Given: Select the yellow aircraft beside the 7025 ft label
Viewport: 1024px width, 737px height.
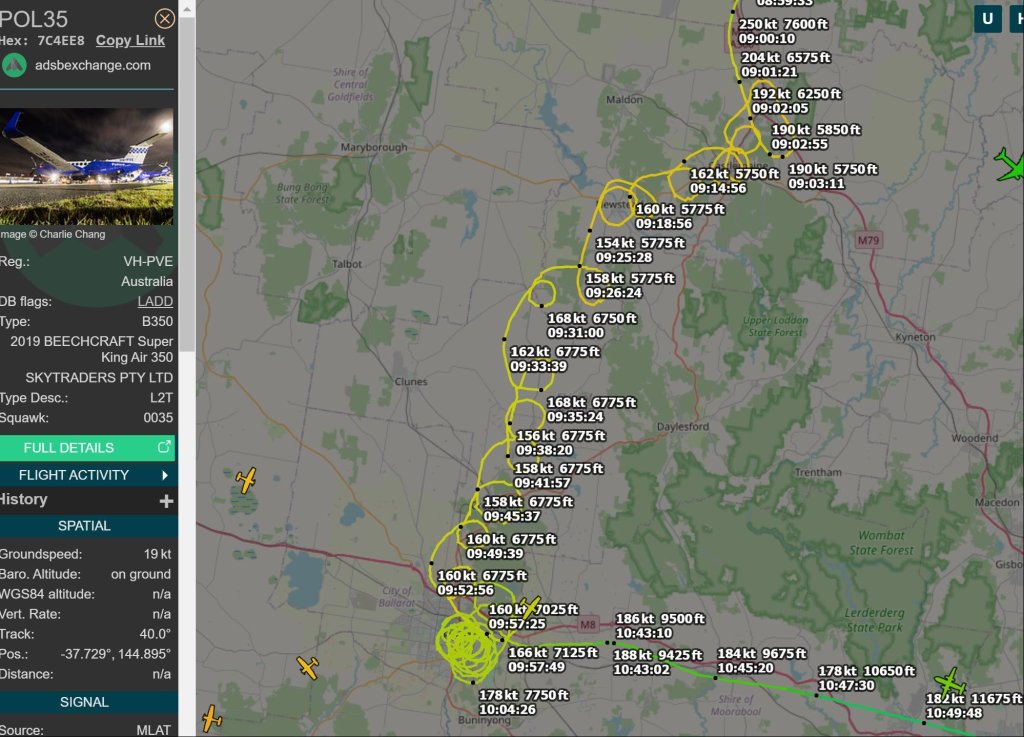Looking at the screenshot, I should click(x=529, y=605).
